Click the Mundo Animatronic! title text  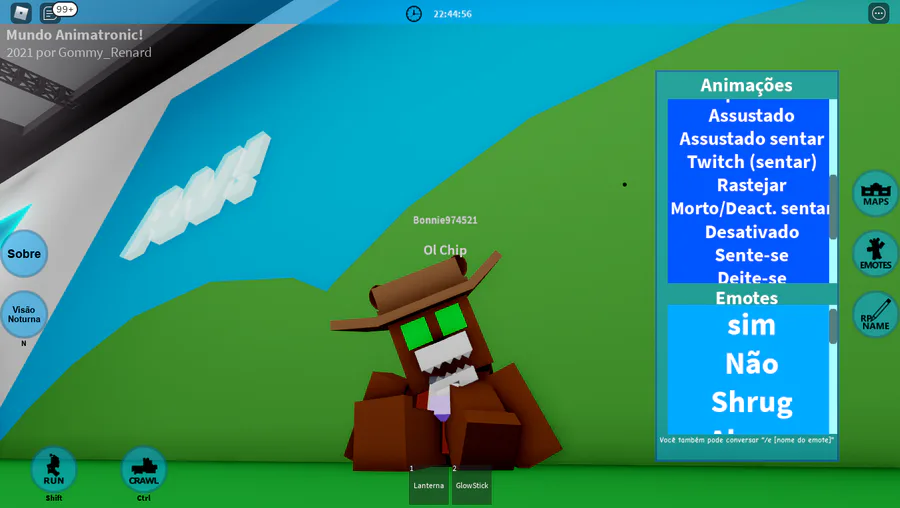[x=75, y=34]
